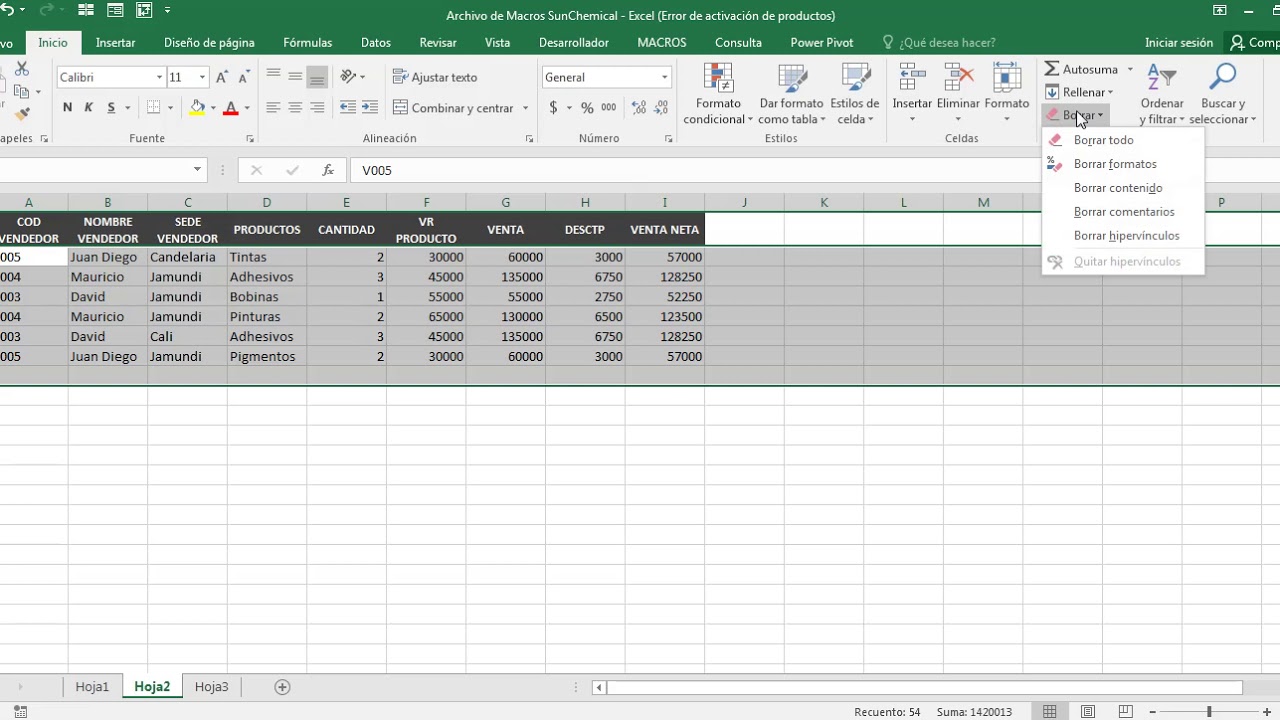Toggle underline S formatting
The width and height of the screenshot is (1280, 720).
(111, 107)
